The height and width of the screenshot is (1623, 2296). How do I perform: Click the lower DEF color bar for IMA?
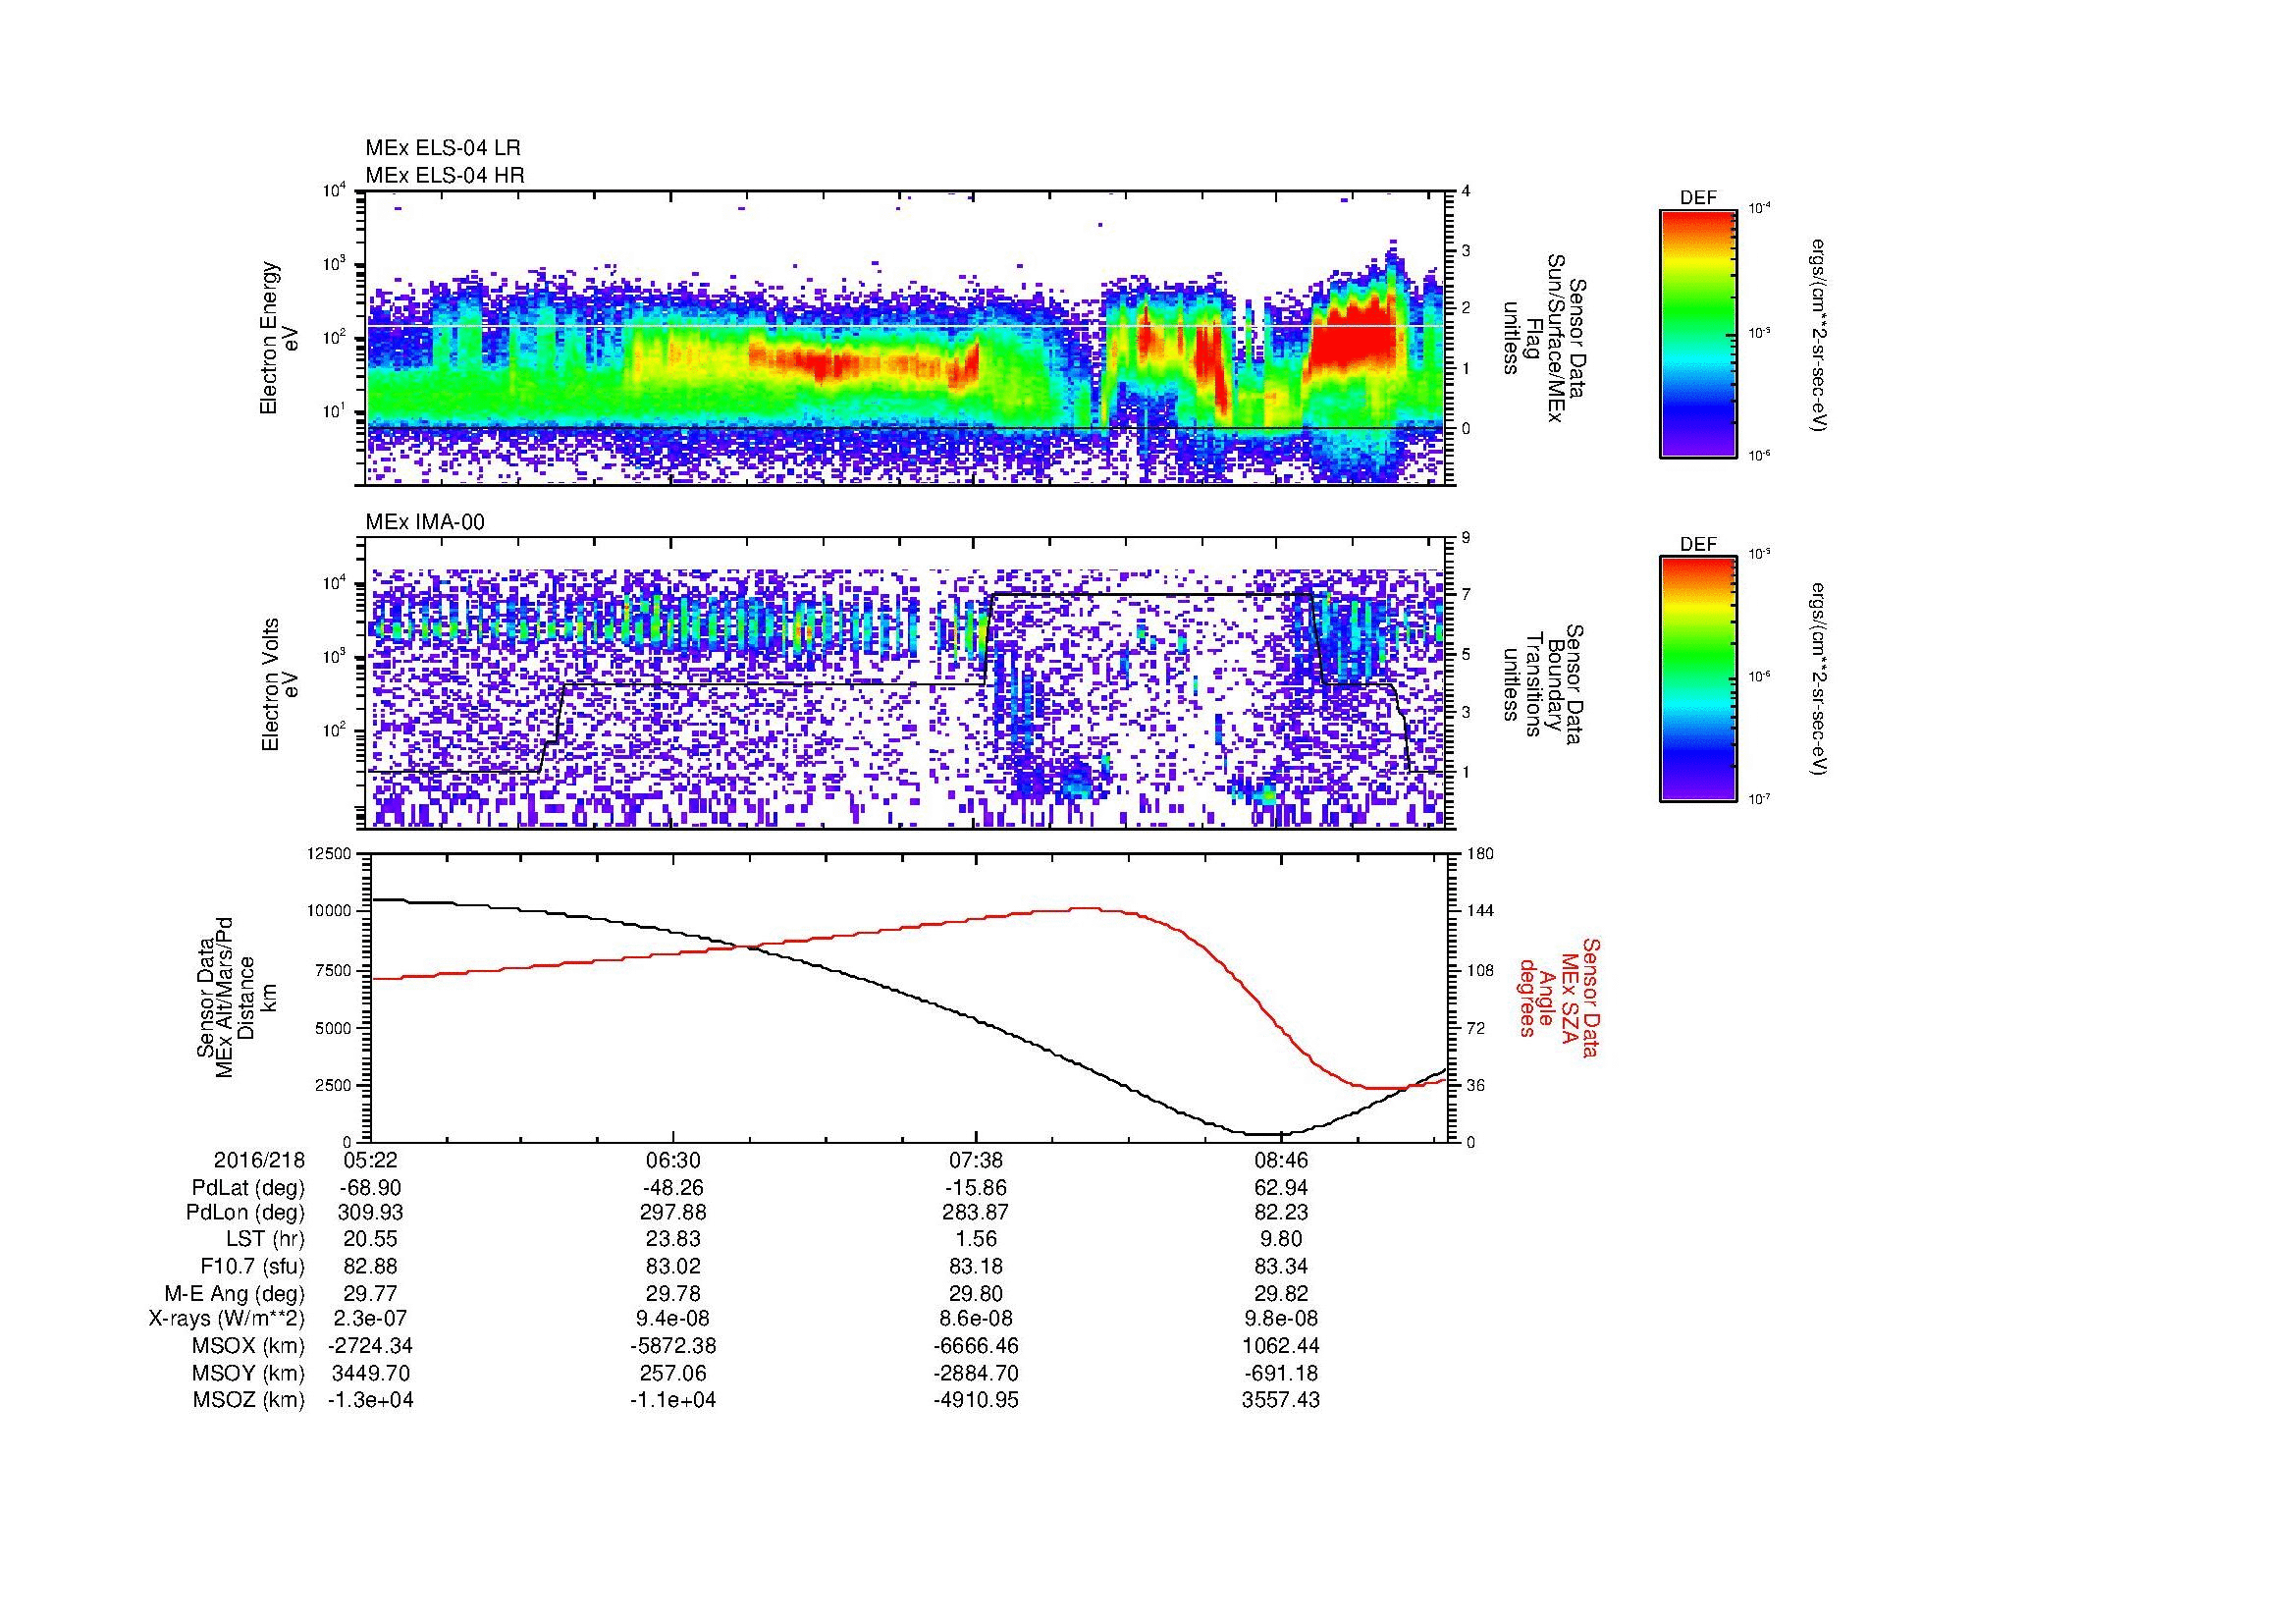[x=1698, y=679]
